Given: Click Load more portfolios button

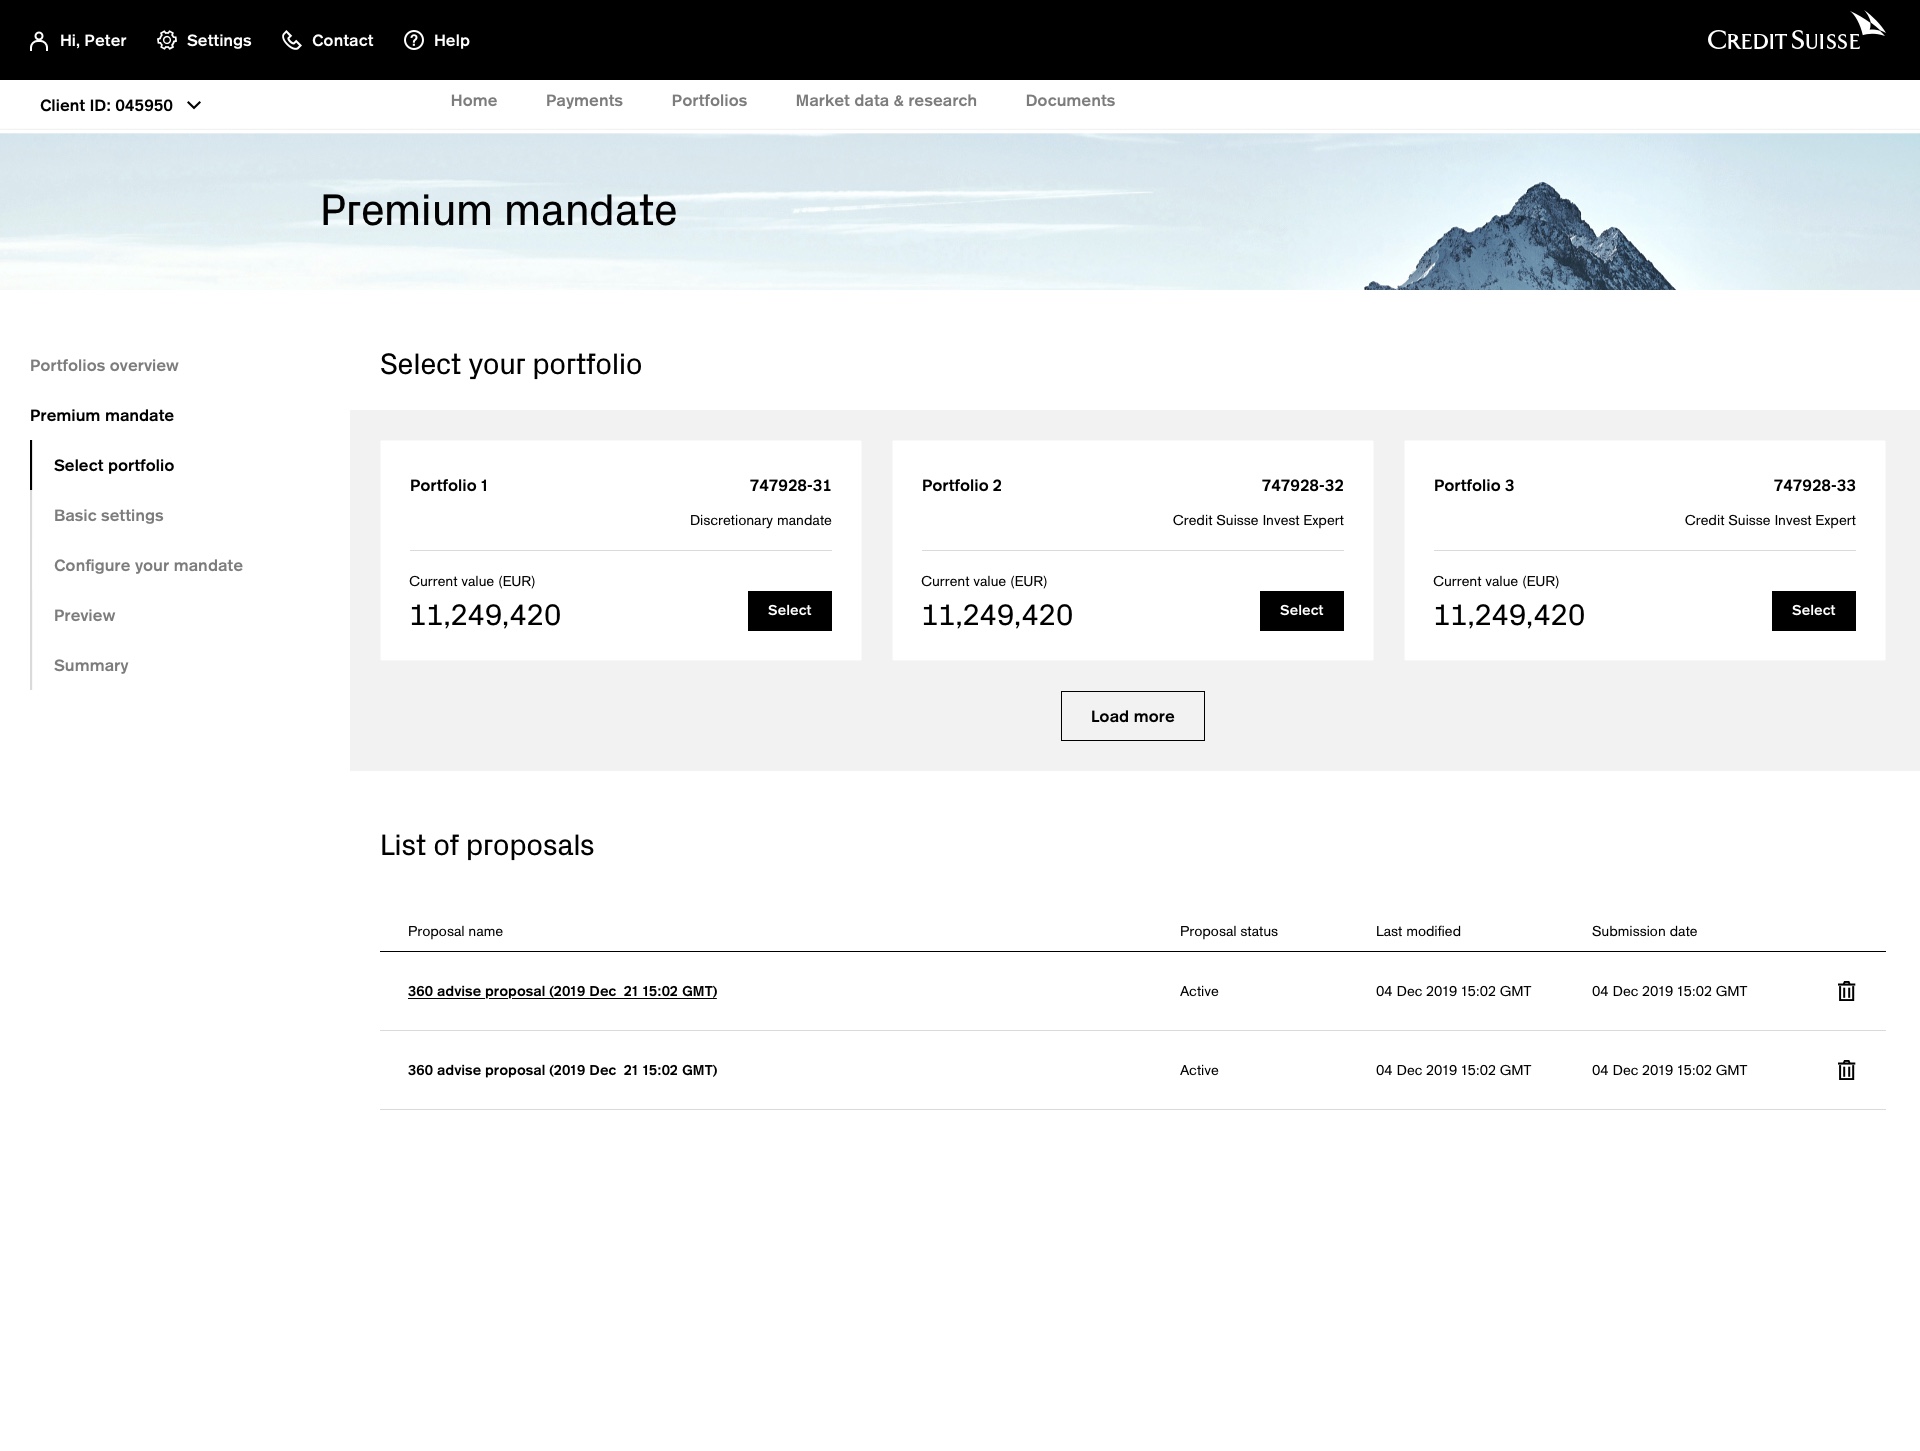Looking at the screenshot, I should coord(1133,716).
